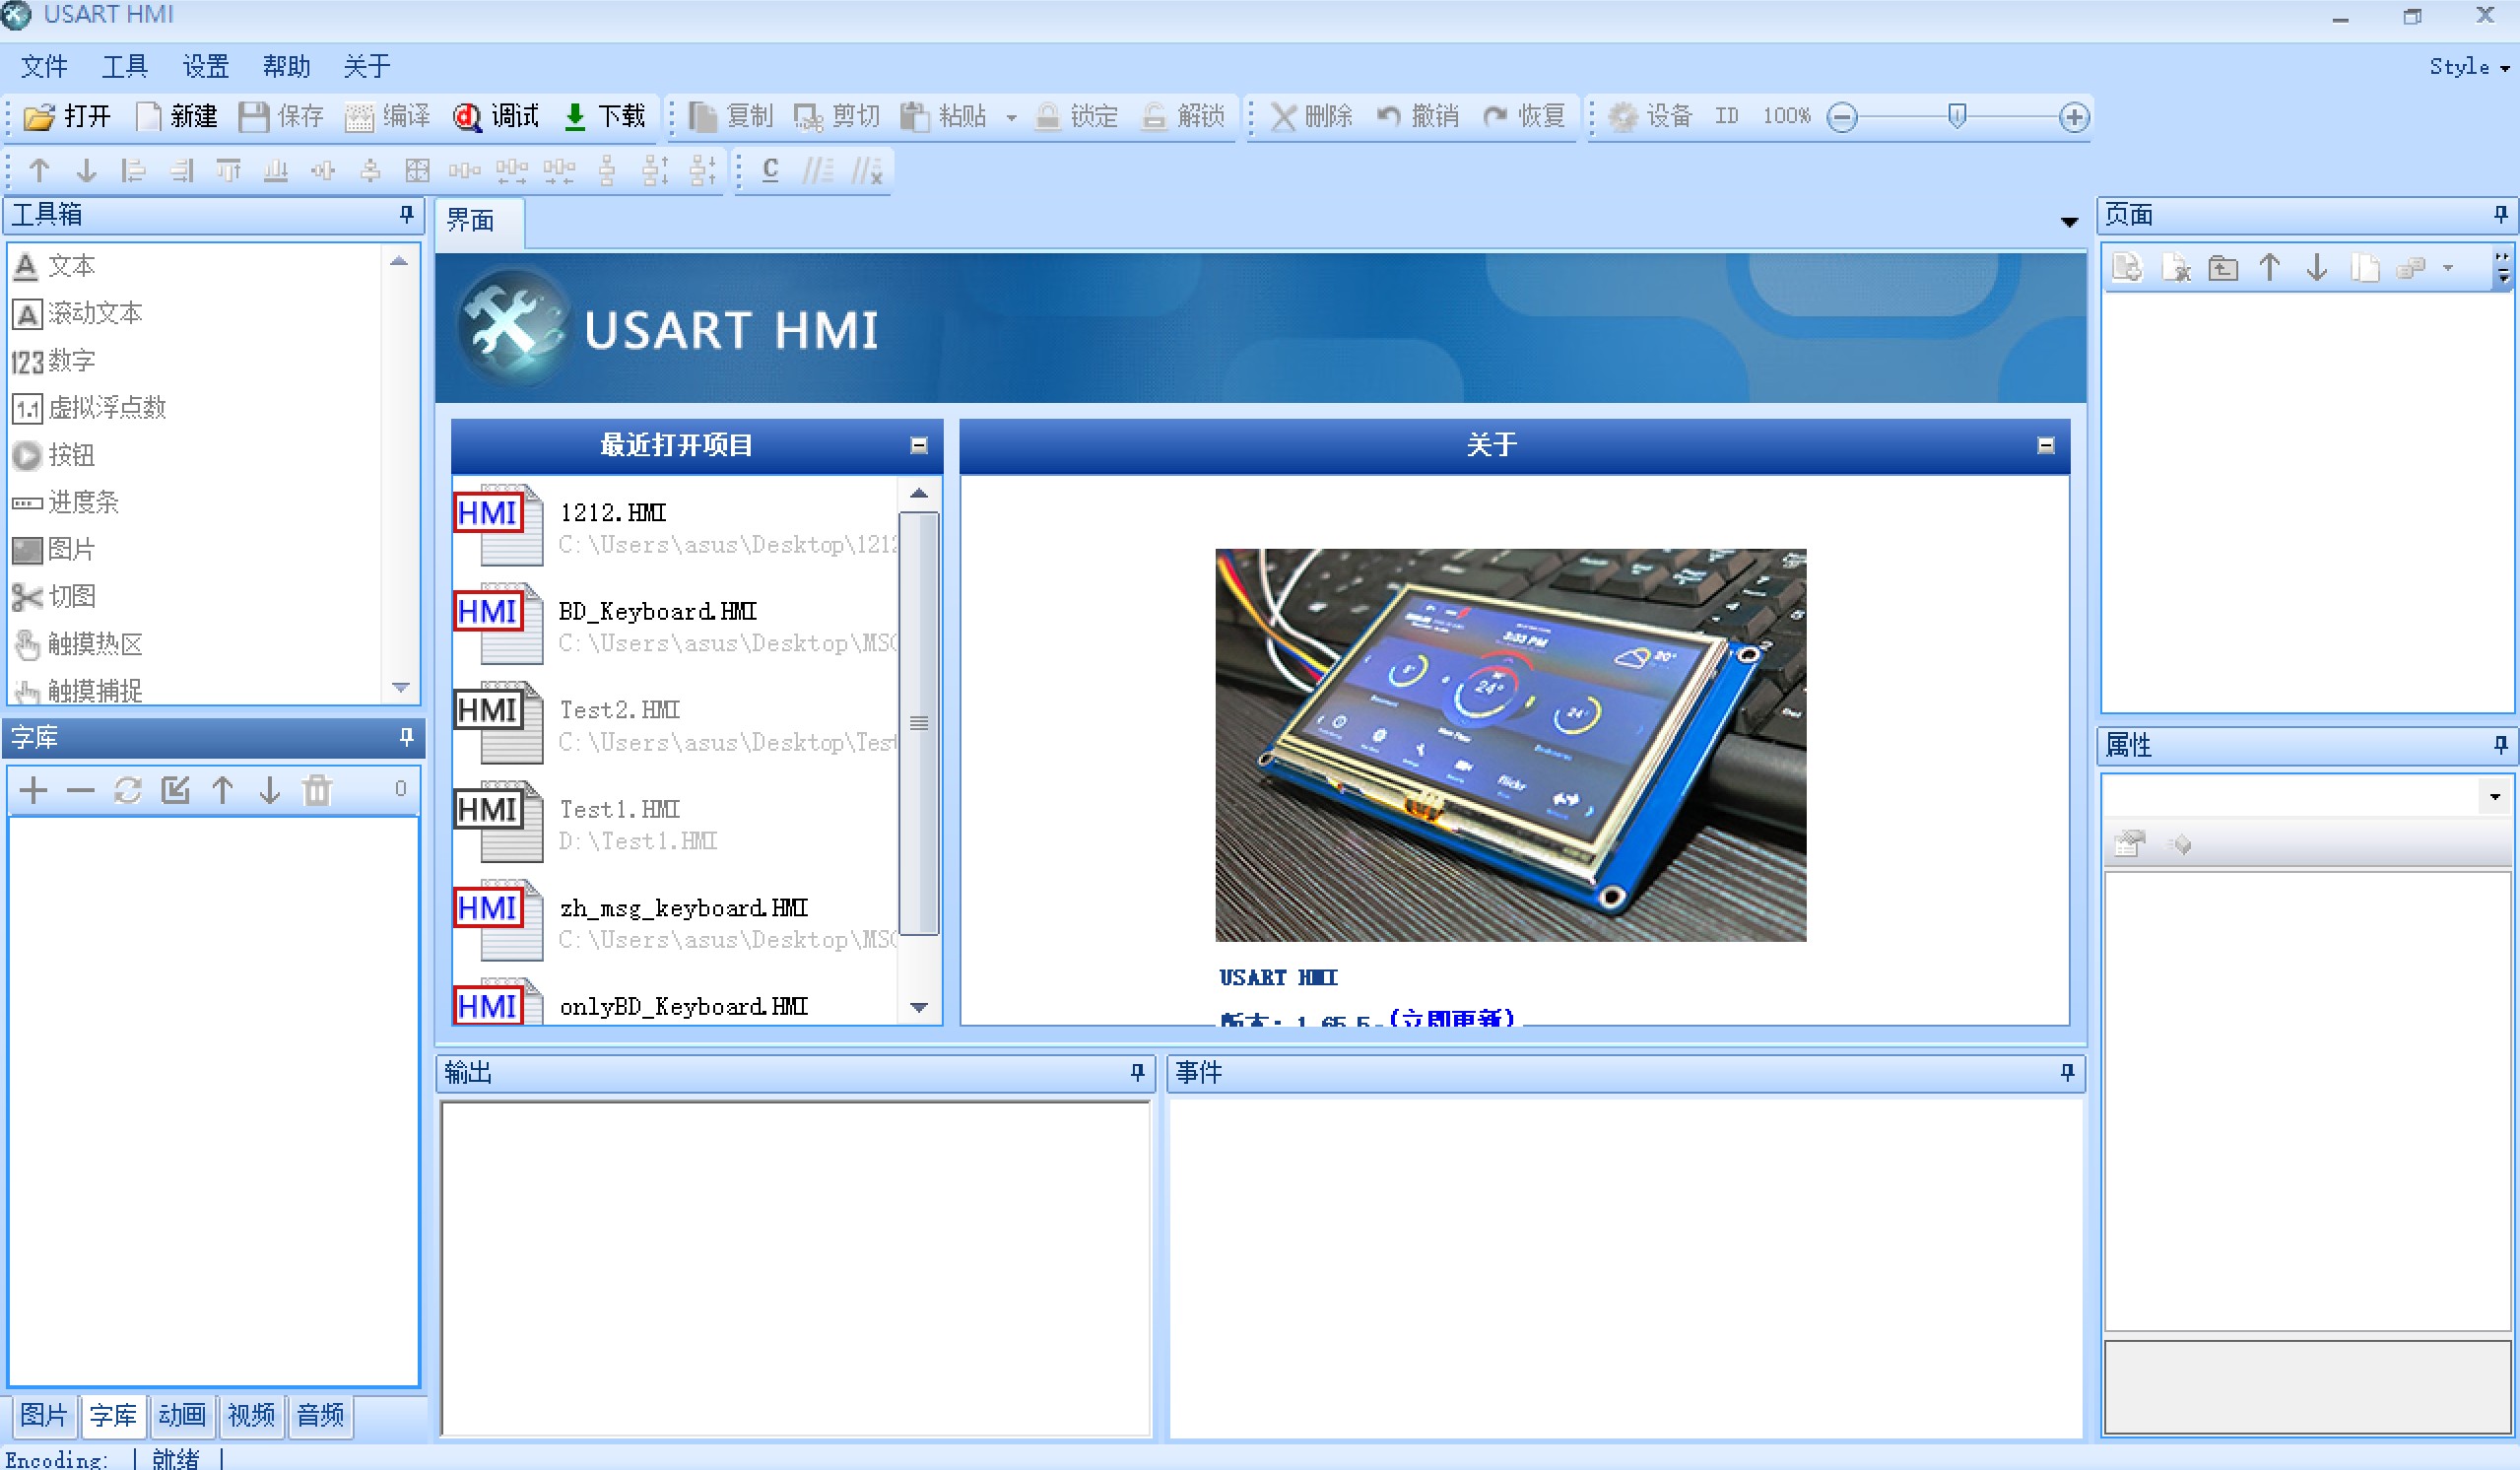Collapse the 关于 panel
The image size is (2520, 1470).
tap(2046, 446)
